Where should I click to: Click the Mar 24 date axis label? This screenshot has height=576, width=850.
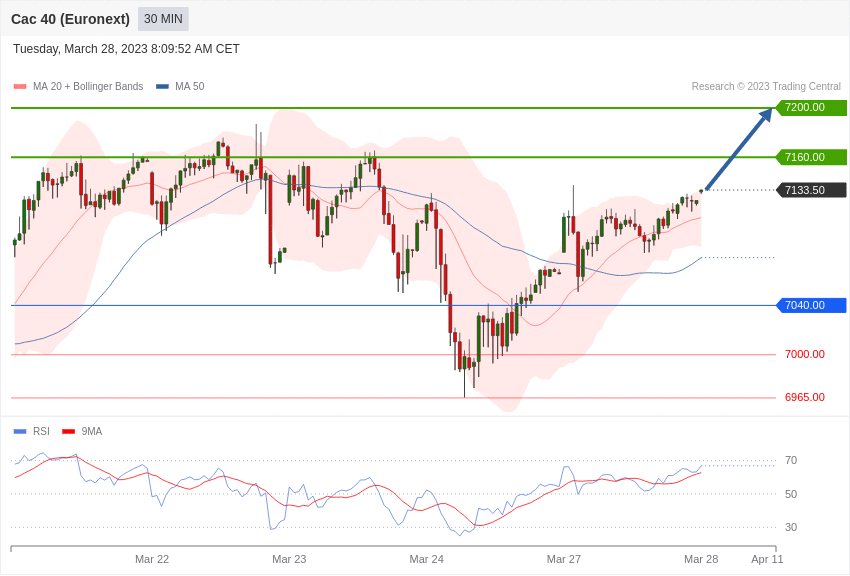pos(427,559)
